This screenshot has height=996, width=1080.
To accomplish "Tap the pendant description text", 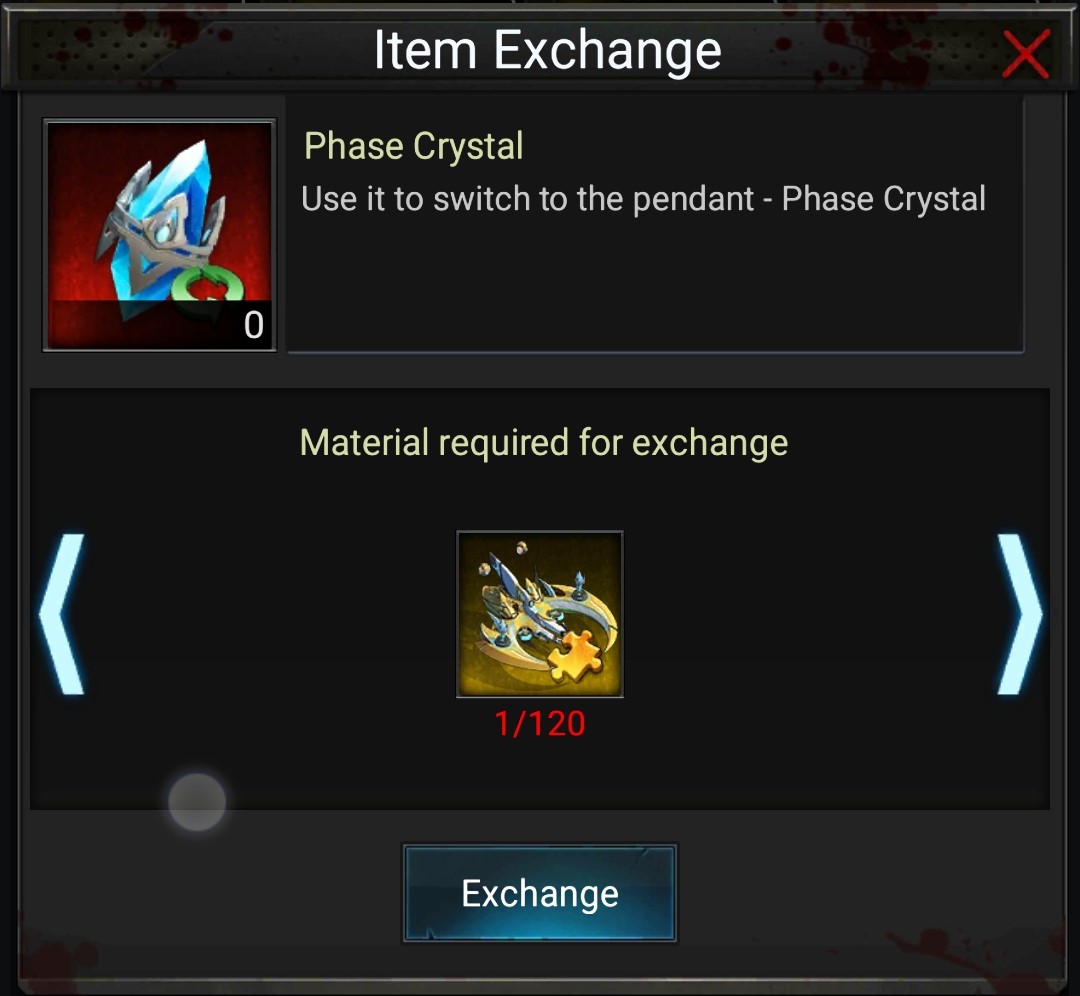I will [643, 199].
